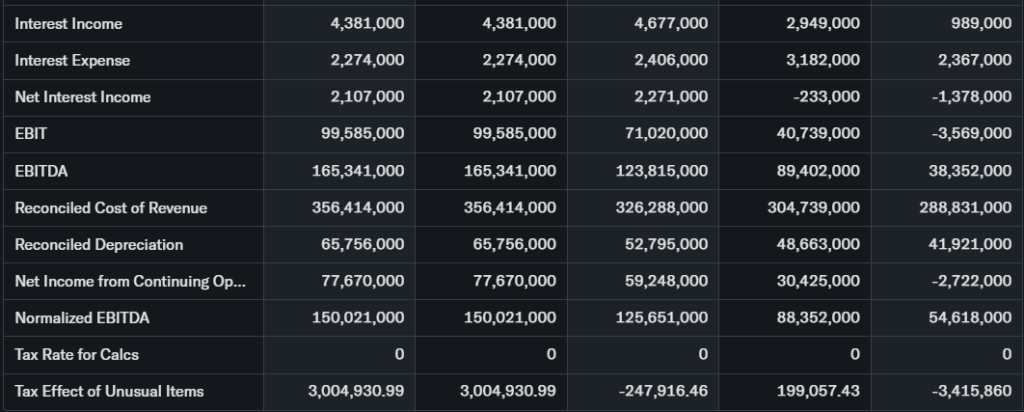Click the truncated Net Income from Continuing label
The height and width of the screenshot is (412, 1024).
pyautogui.click(x=130, y=281)
